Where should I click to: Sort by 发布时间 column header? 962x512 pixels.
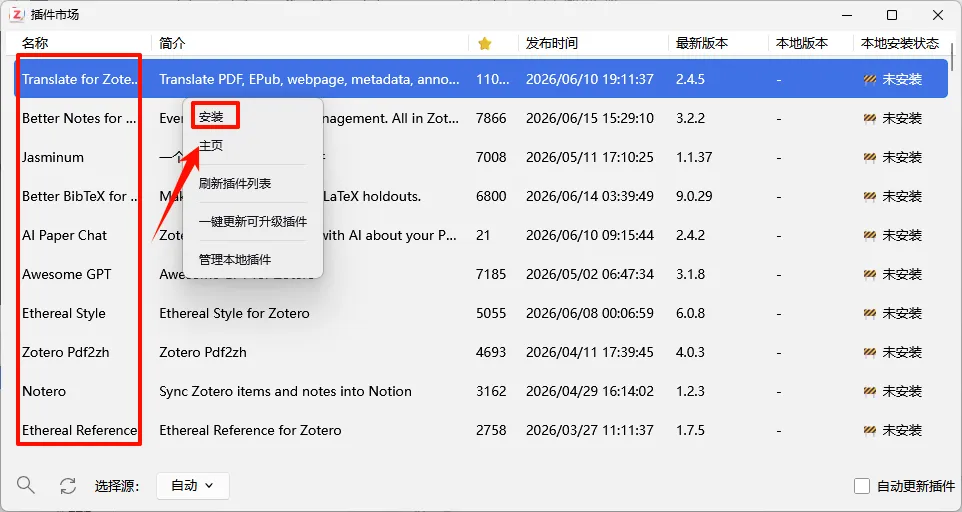pos(552,44)
